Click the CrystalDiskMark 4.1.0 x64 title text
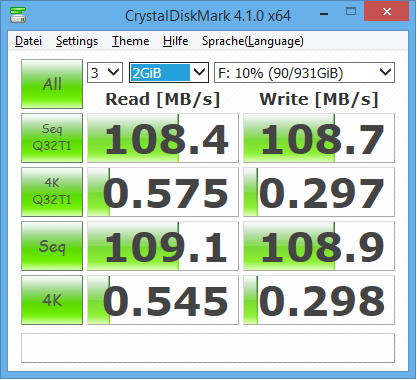Viewport: 417px width, 380px height. click(x=208, y=16)
